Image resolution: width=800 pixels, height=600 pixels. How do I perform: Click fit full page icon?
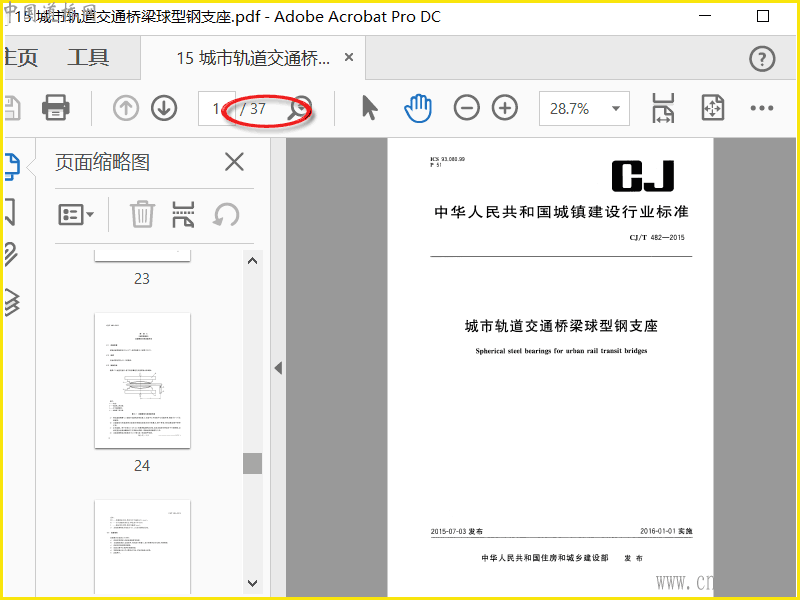(x=713, y=108)
